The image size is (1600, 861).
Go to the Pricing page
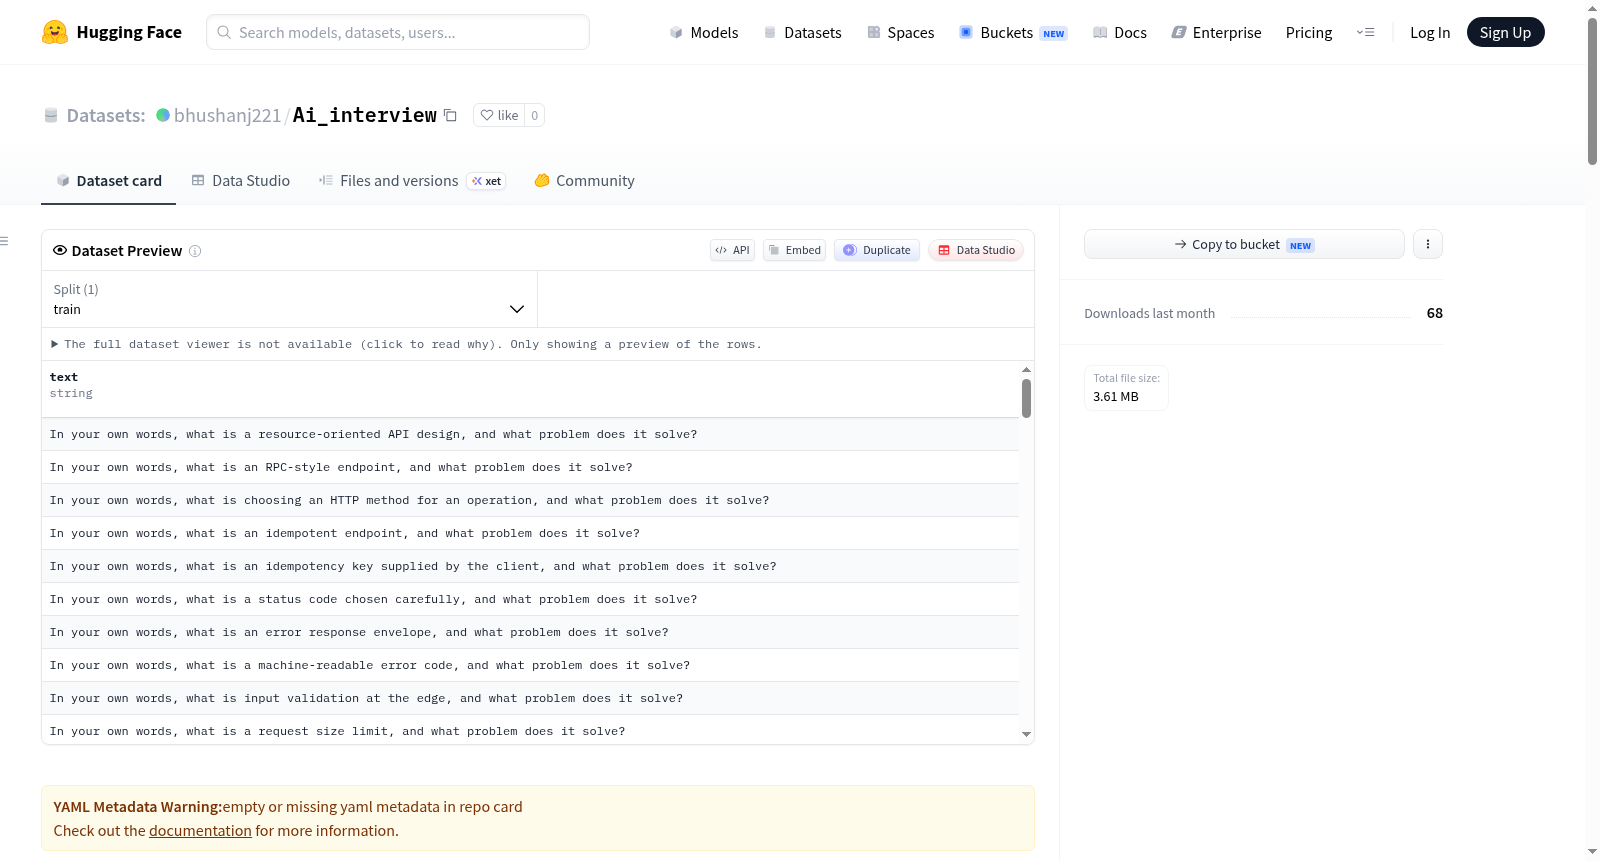[x=1309, y=32]
